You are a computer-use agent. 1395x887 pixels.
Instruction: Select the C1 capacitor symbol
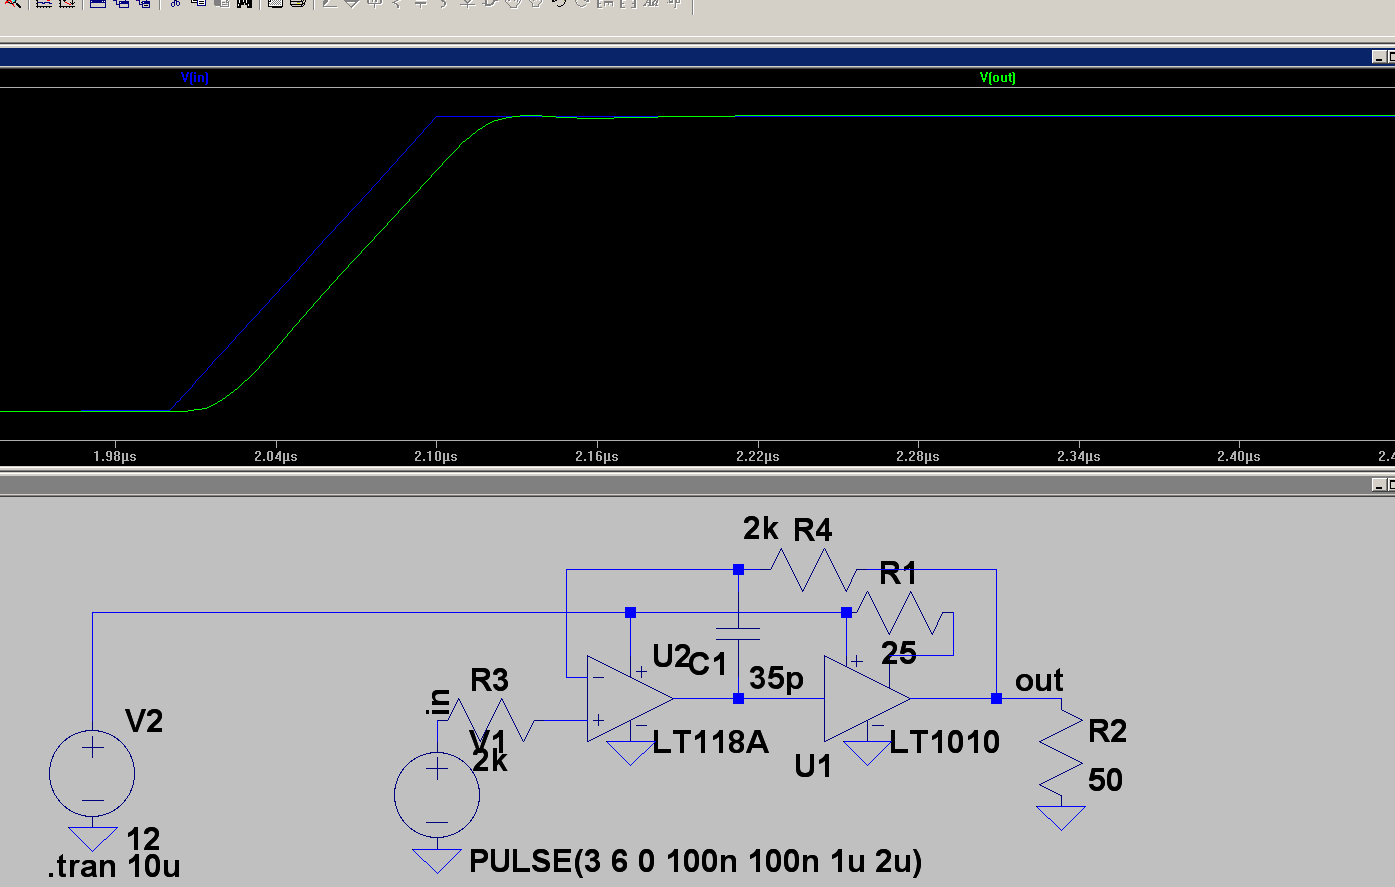[738, 633]
